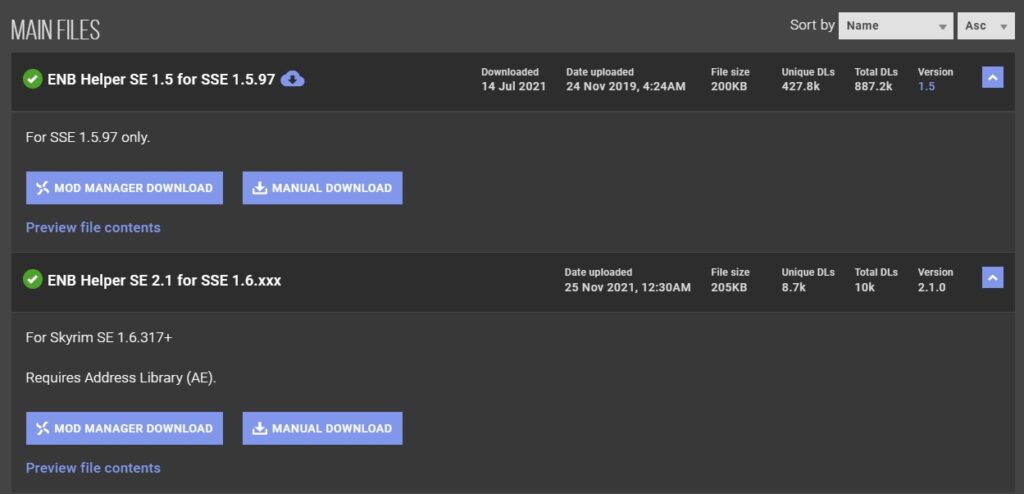The width and height of the screenshot is (1024, 494).
Task: Click the 'For Skyrim SE 1.6.317+' description
Action: 99,338
